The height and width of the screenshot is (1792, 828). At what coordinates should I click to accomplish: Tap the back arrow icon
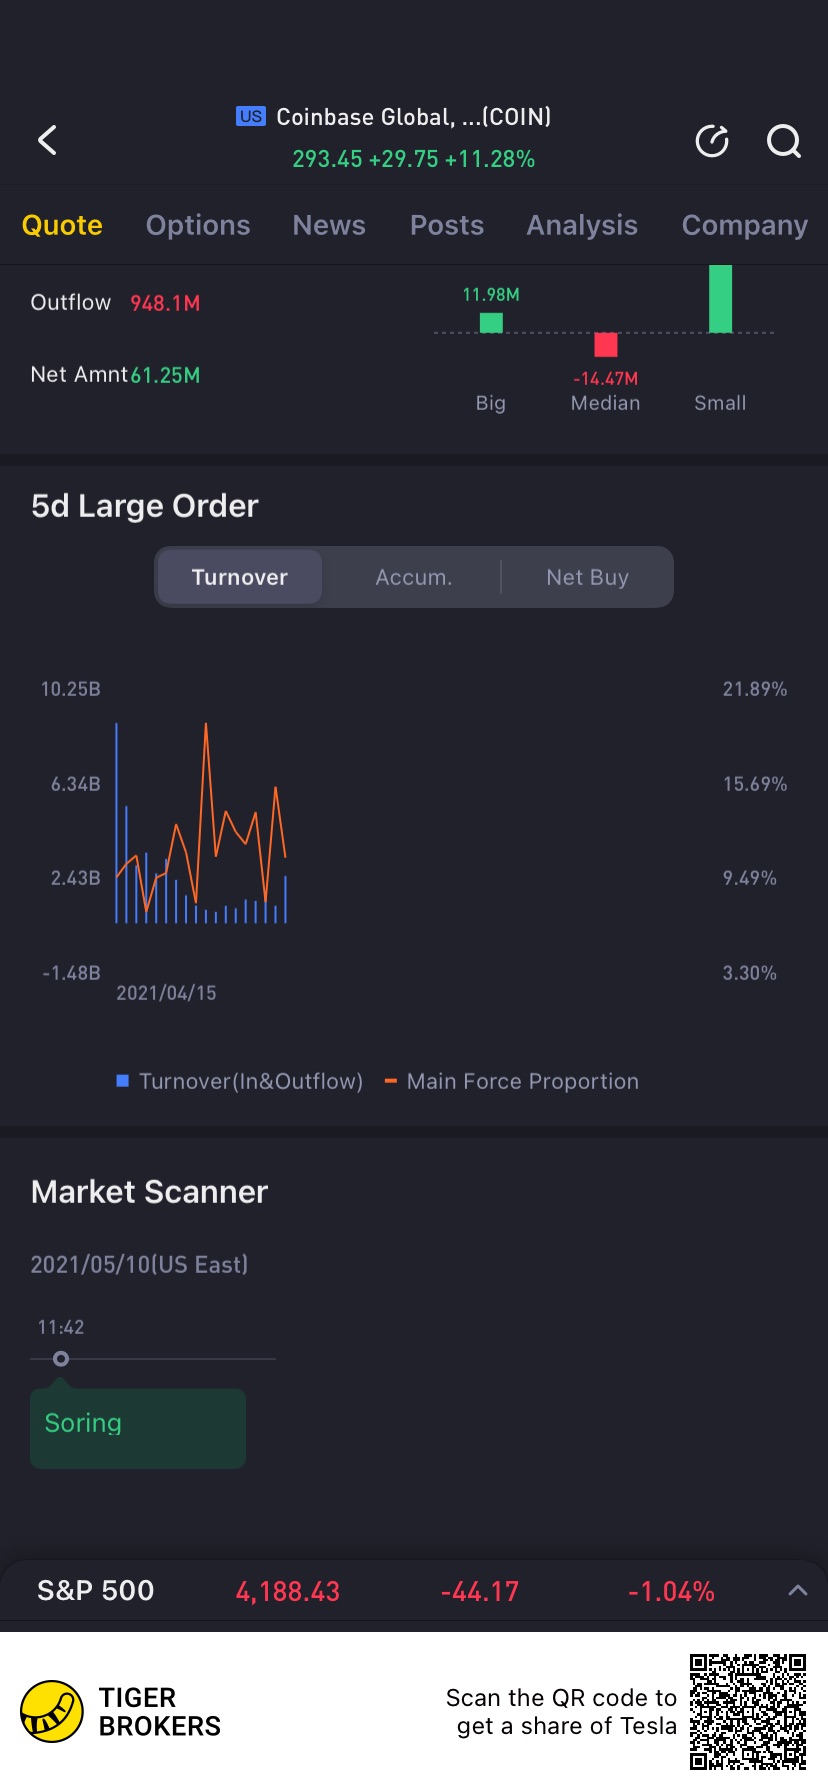click(47, 140)
